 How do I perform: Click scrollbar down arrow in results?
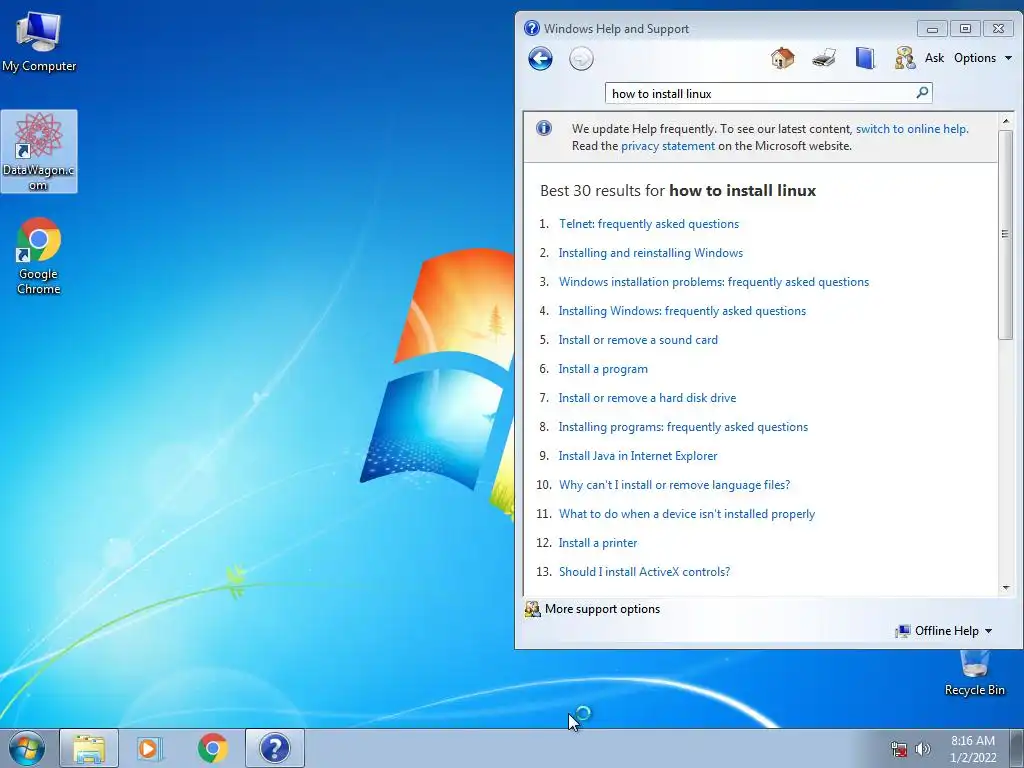coord(1006,588)
